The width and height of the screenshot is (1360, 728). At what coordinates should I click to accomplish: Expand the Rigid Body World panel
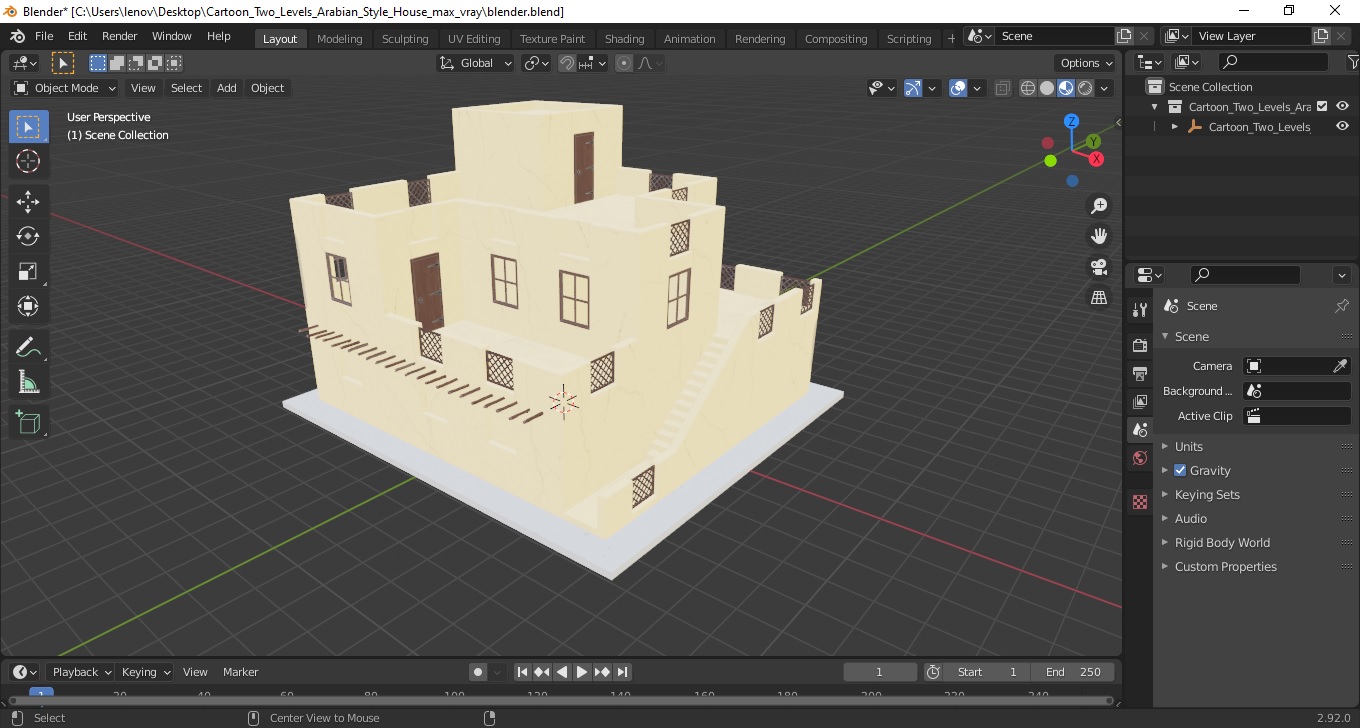[x=1222, y=542]
